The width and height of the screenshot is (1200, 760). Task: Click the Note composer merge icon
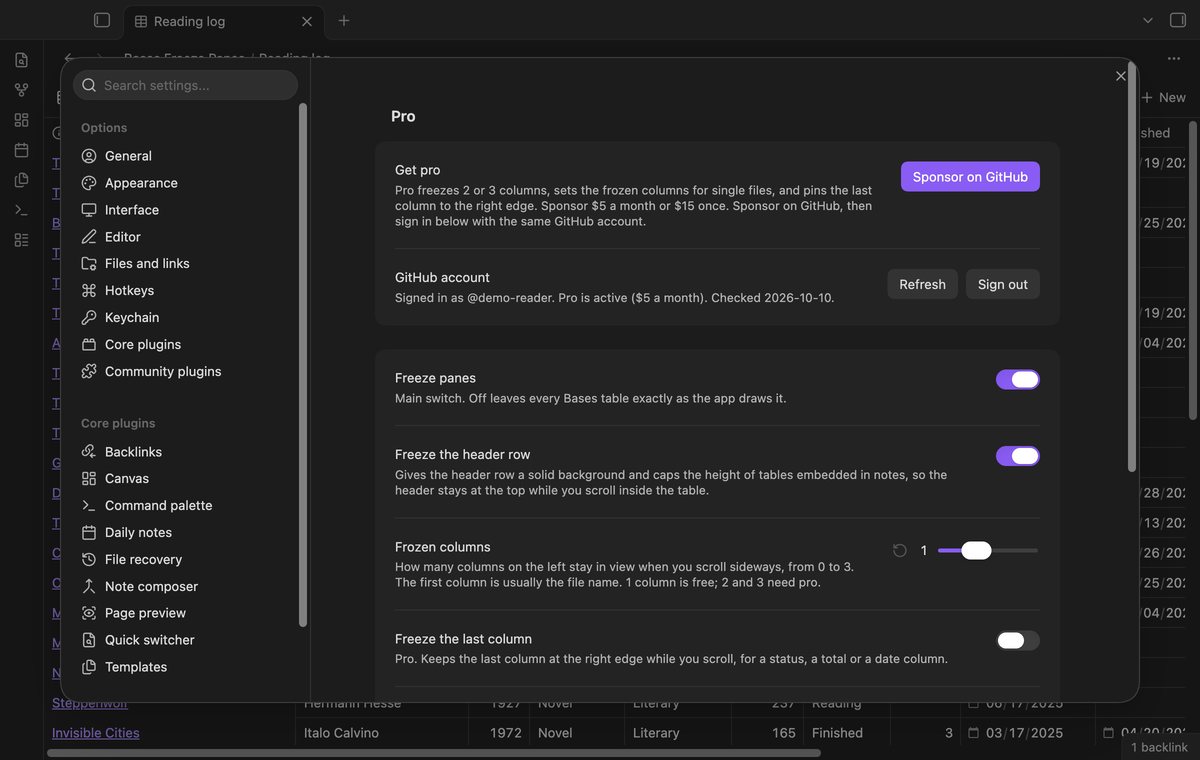(x=89, y=587)
